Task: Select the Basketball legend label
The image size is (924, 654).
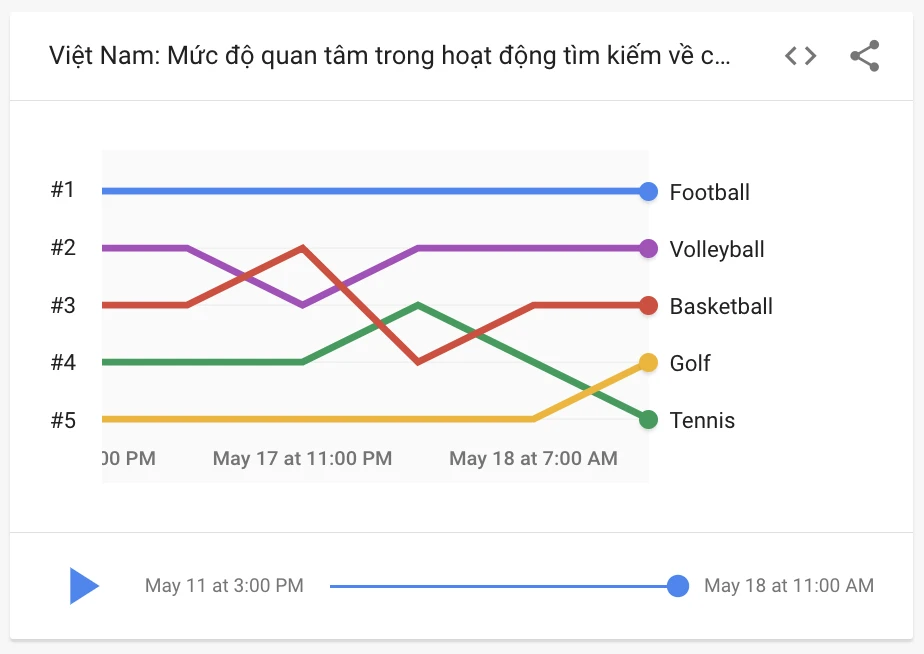Action: [x=721, y=306]
